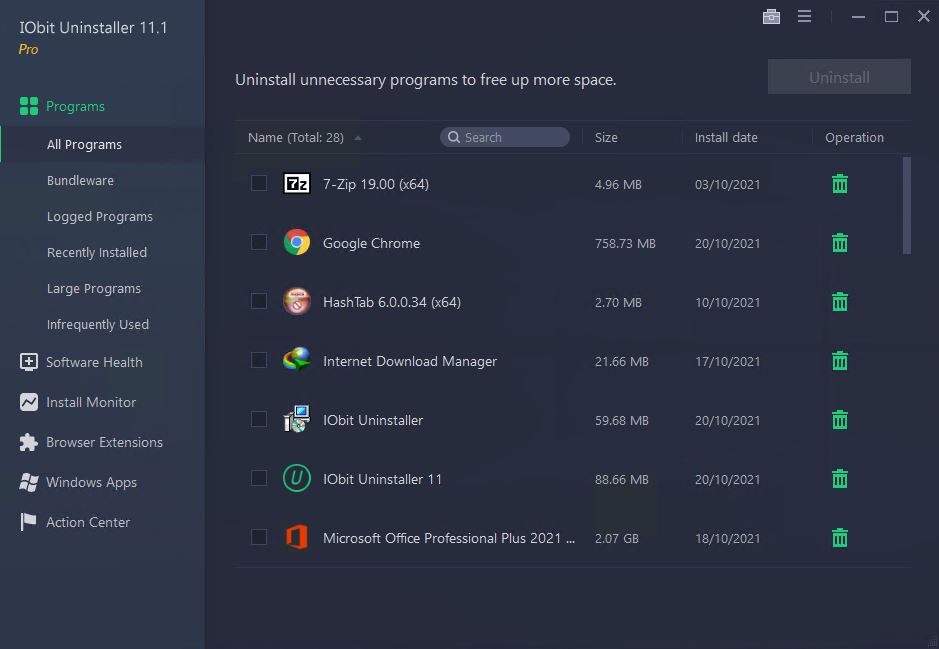Click the 7-Zip program icon
The height and width of the screenshot is (649, 939).
tap(296, 183)
